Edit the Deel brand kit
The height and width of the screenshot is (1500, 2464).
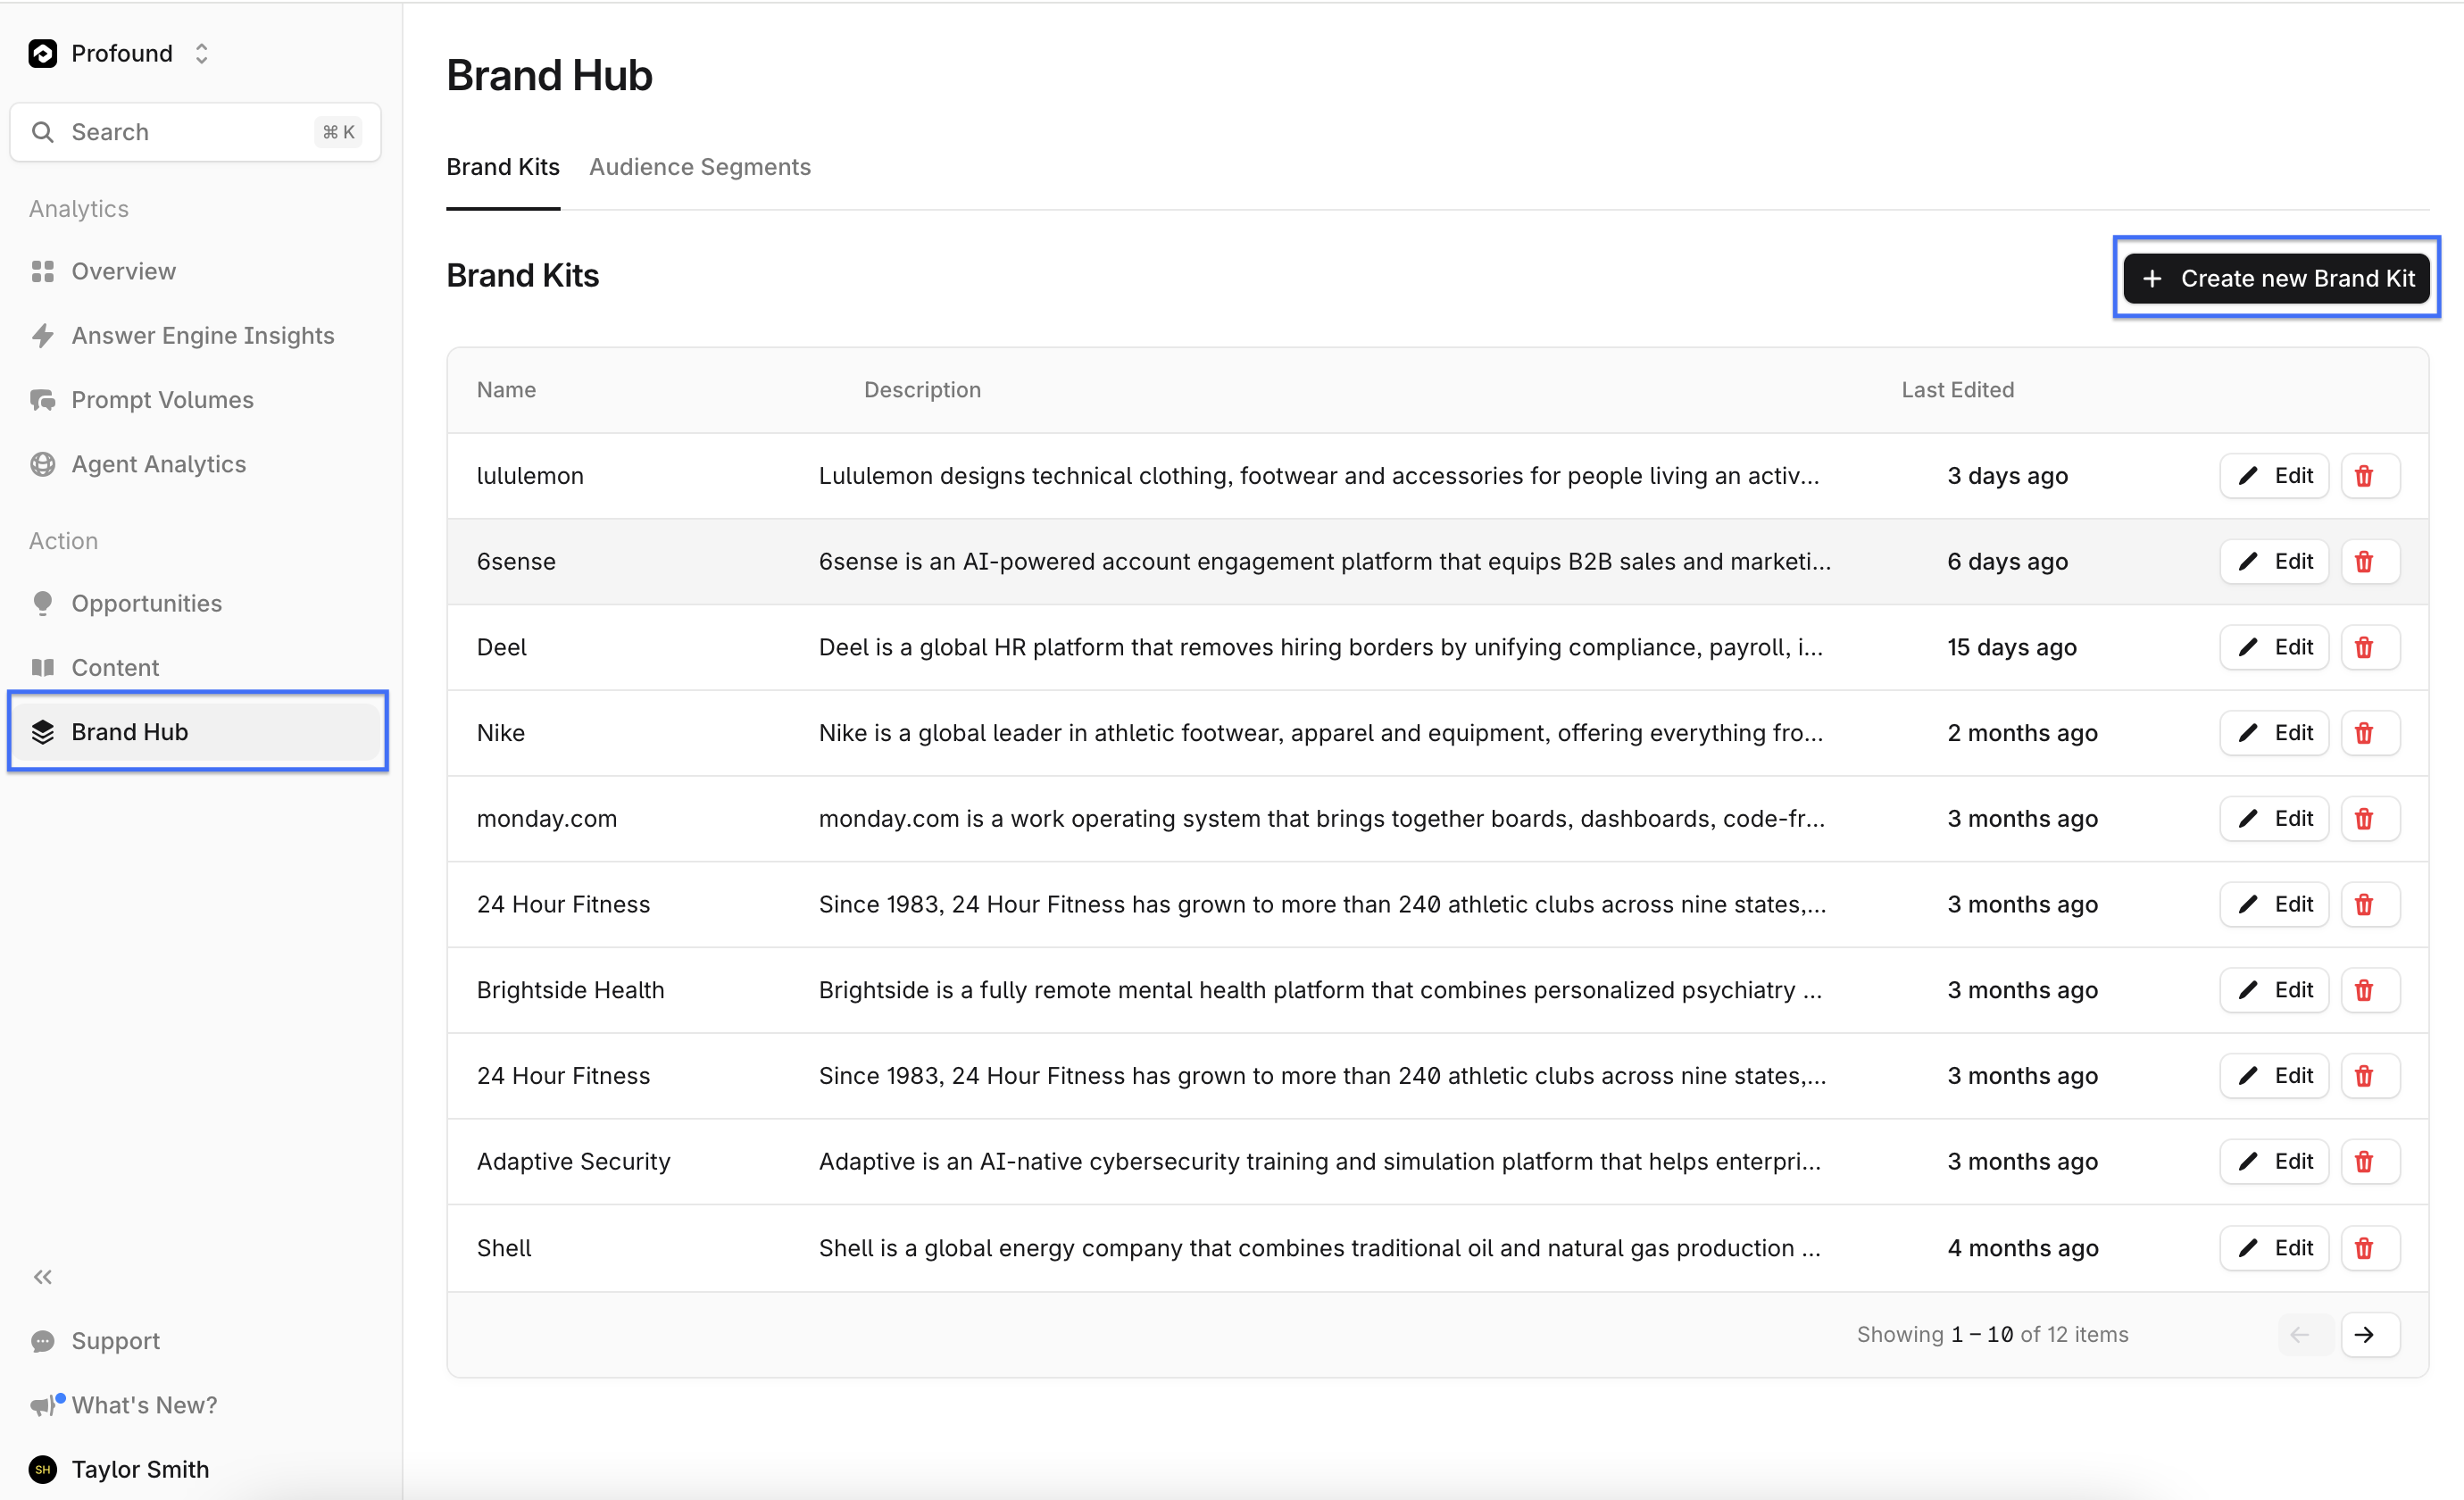pyautogui.click(x=2274, y=647)
